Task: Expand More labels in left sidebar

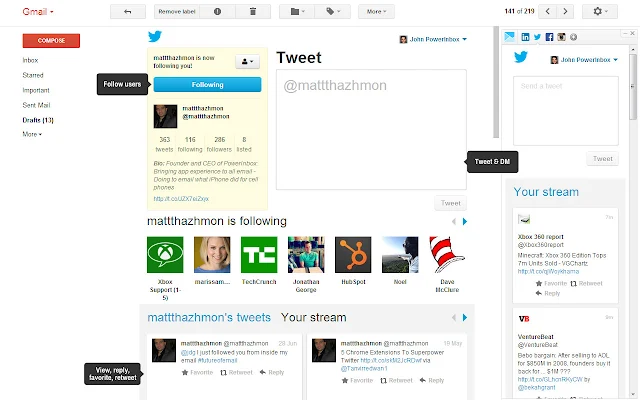Action: point(32,134)
